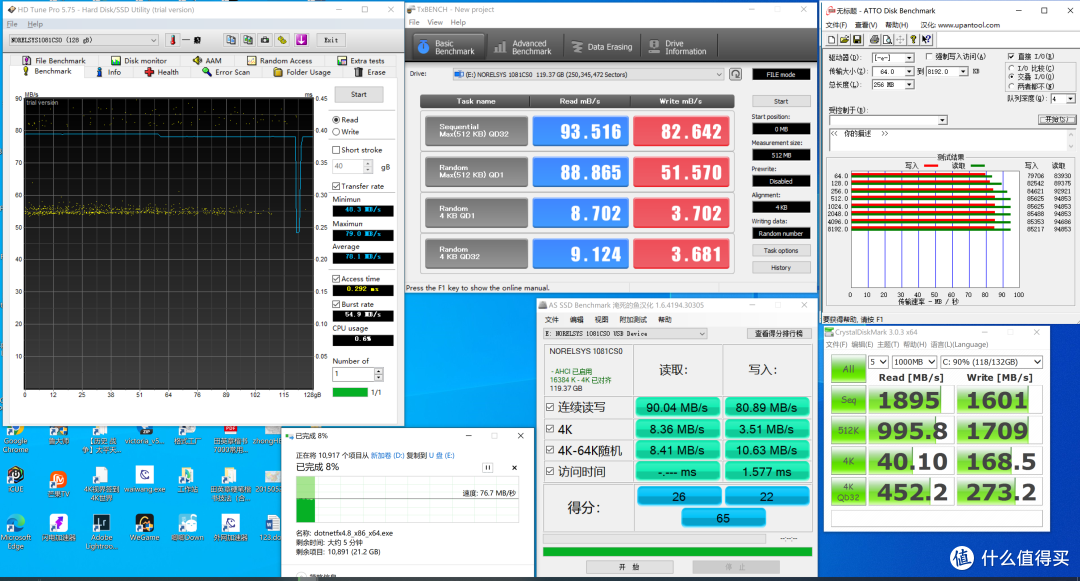Select the Read radio button in HD Tune
The image size is (1080, 581).
tap(336, 120)
